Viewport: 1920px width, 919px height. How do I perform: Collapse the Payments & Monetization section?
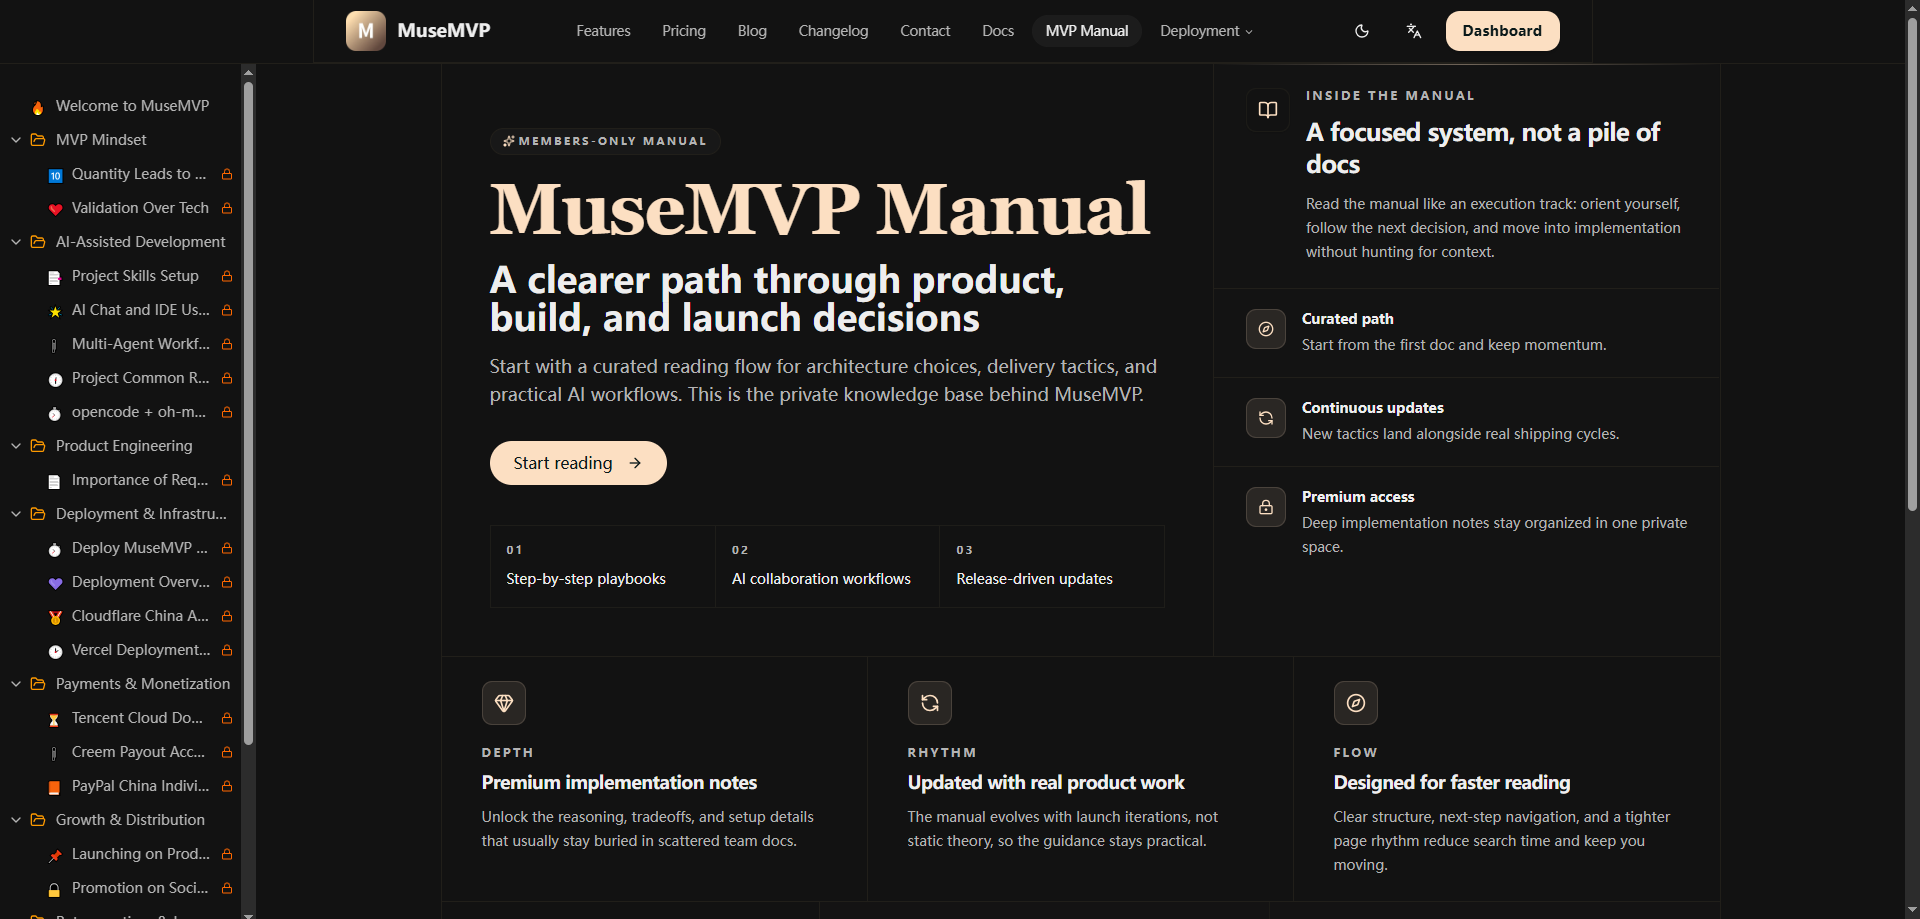[15, 684]
